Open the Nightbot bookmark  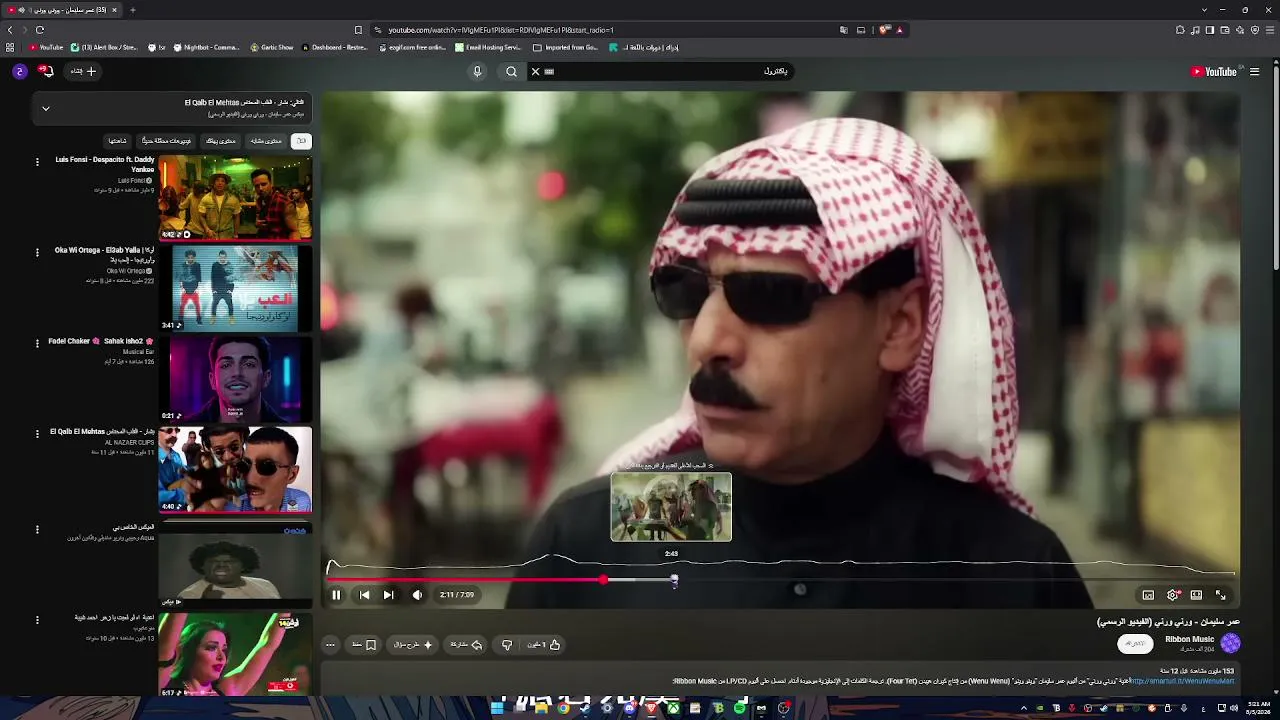207,47
